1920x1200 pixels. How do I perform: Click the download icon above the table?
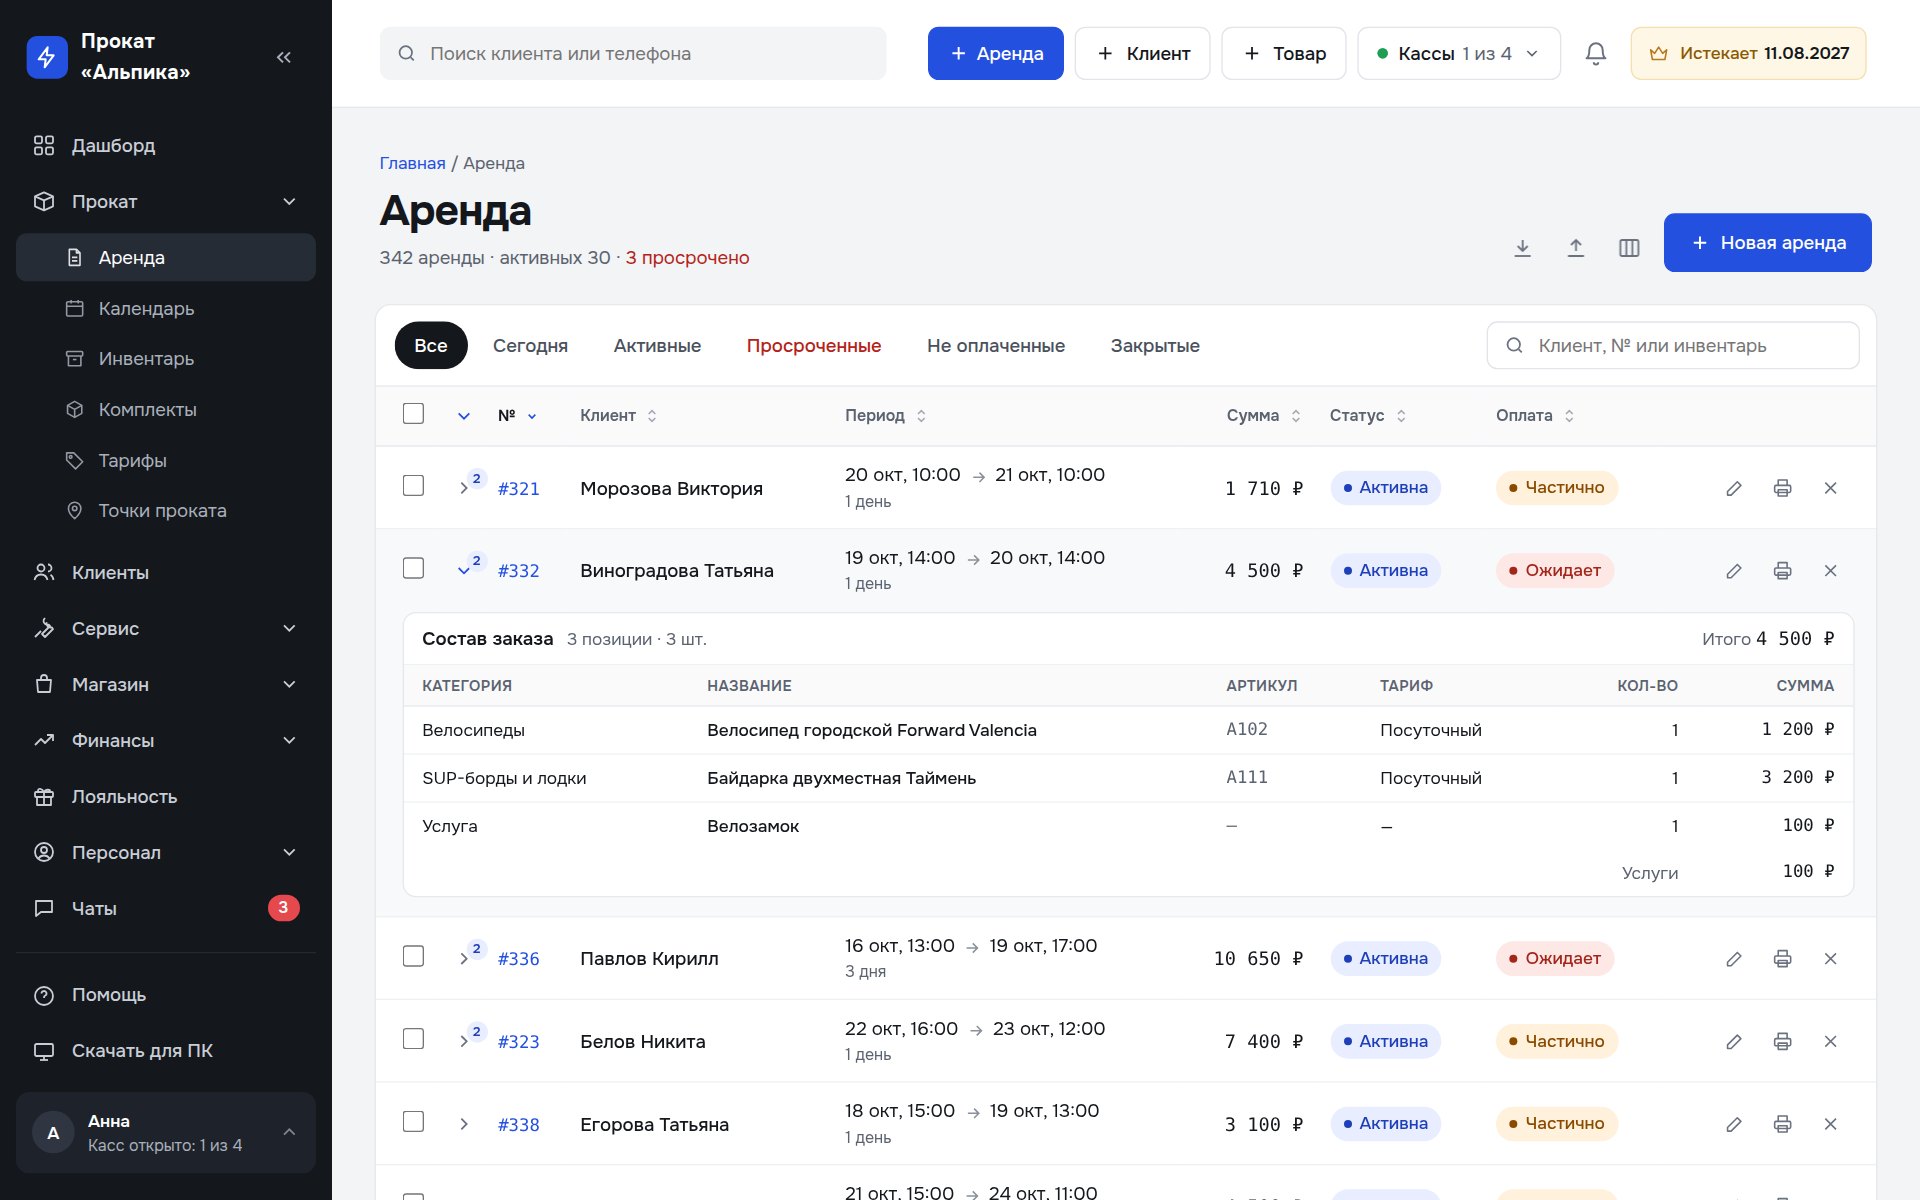click(x=1522, y=247)
